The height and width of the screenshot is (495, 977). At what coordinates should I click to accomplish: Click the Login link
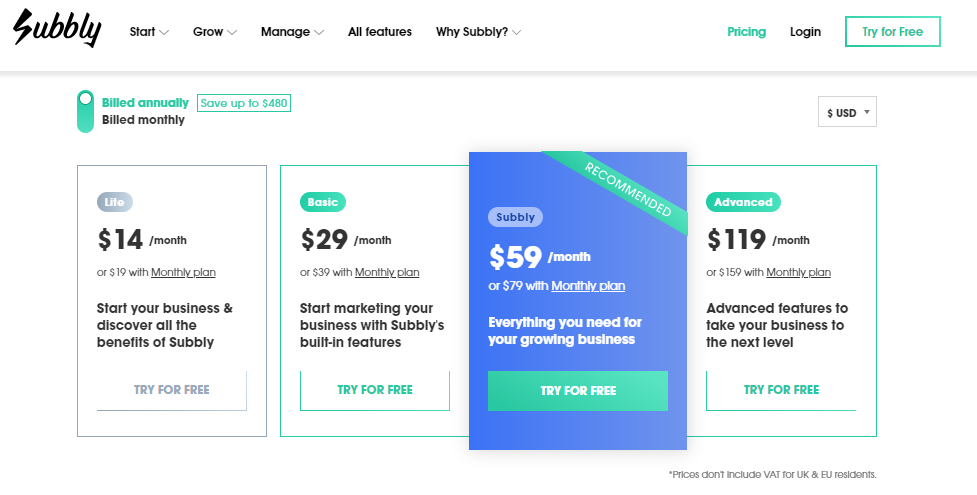pyautogui.click(x=805, y=32)
